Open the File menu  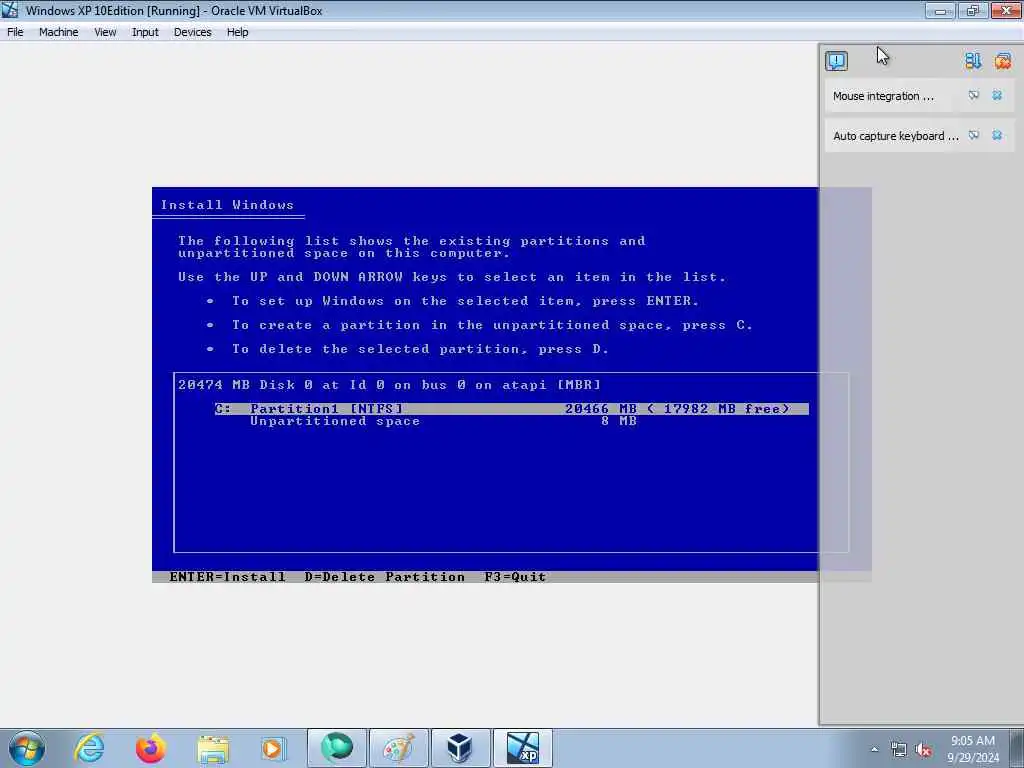(x=15, y=32)
